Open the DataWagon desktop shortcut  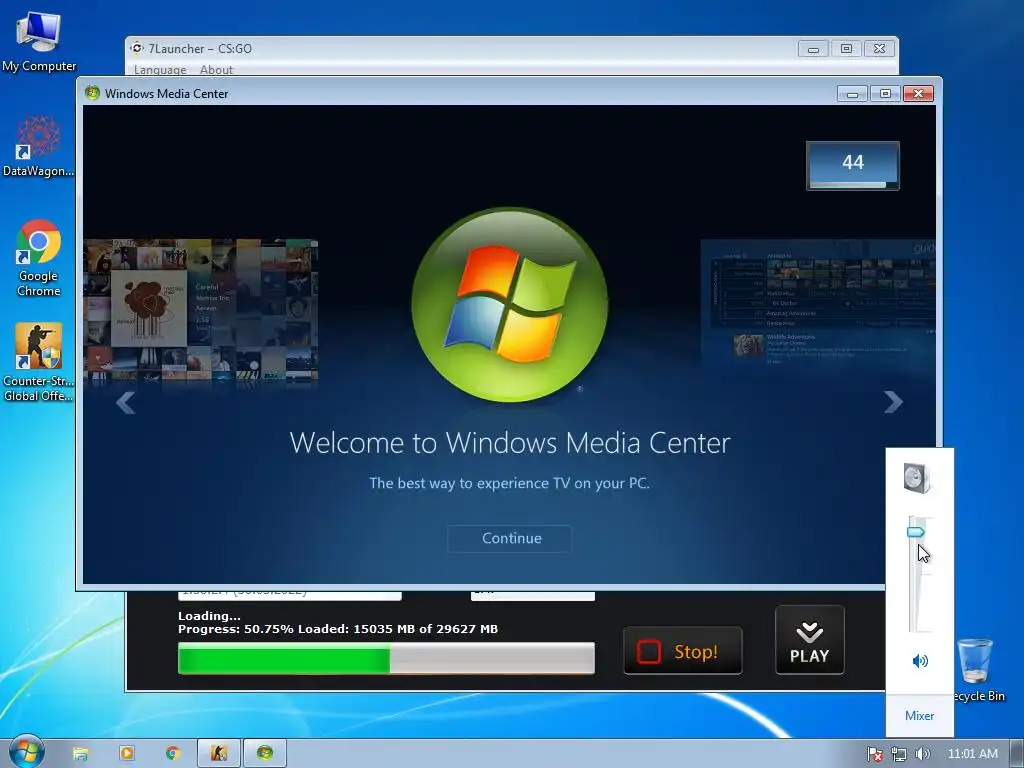pos(39,146)
